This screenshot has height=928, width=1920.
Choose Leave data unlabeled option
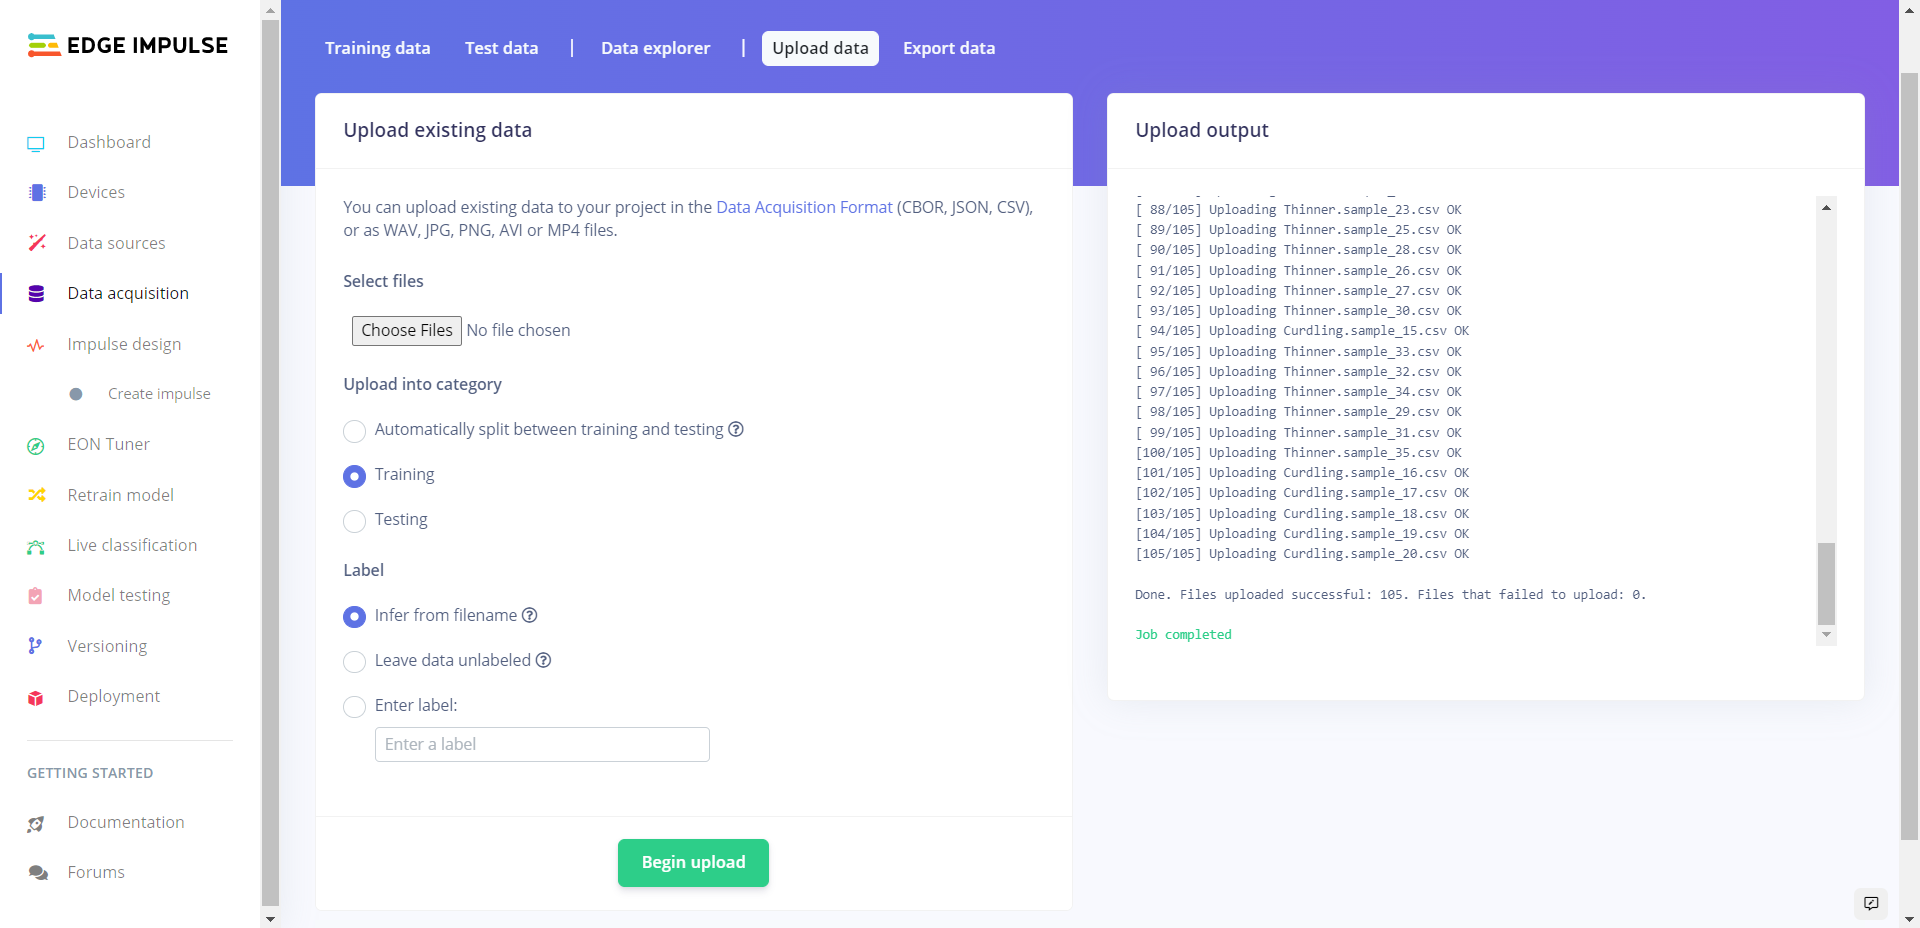point(354,662)
